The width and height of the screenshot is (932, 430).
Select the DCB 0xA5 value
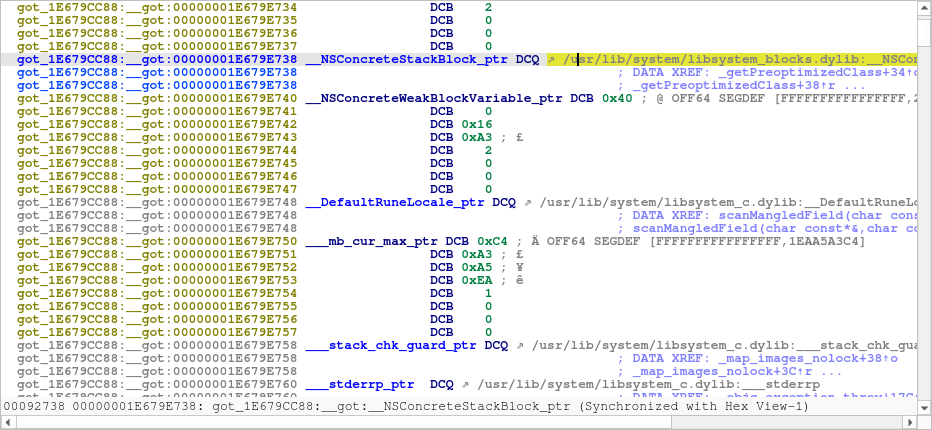pyautogui.click(x=477, y=268)
